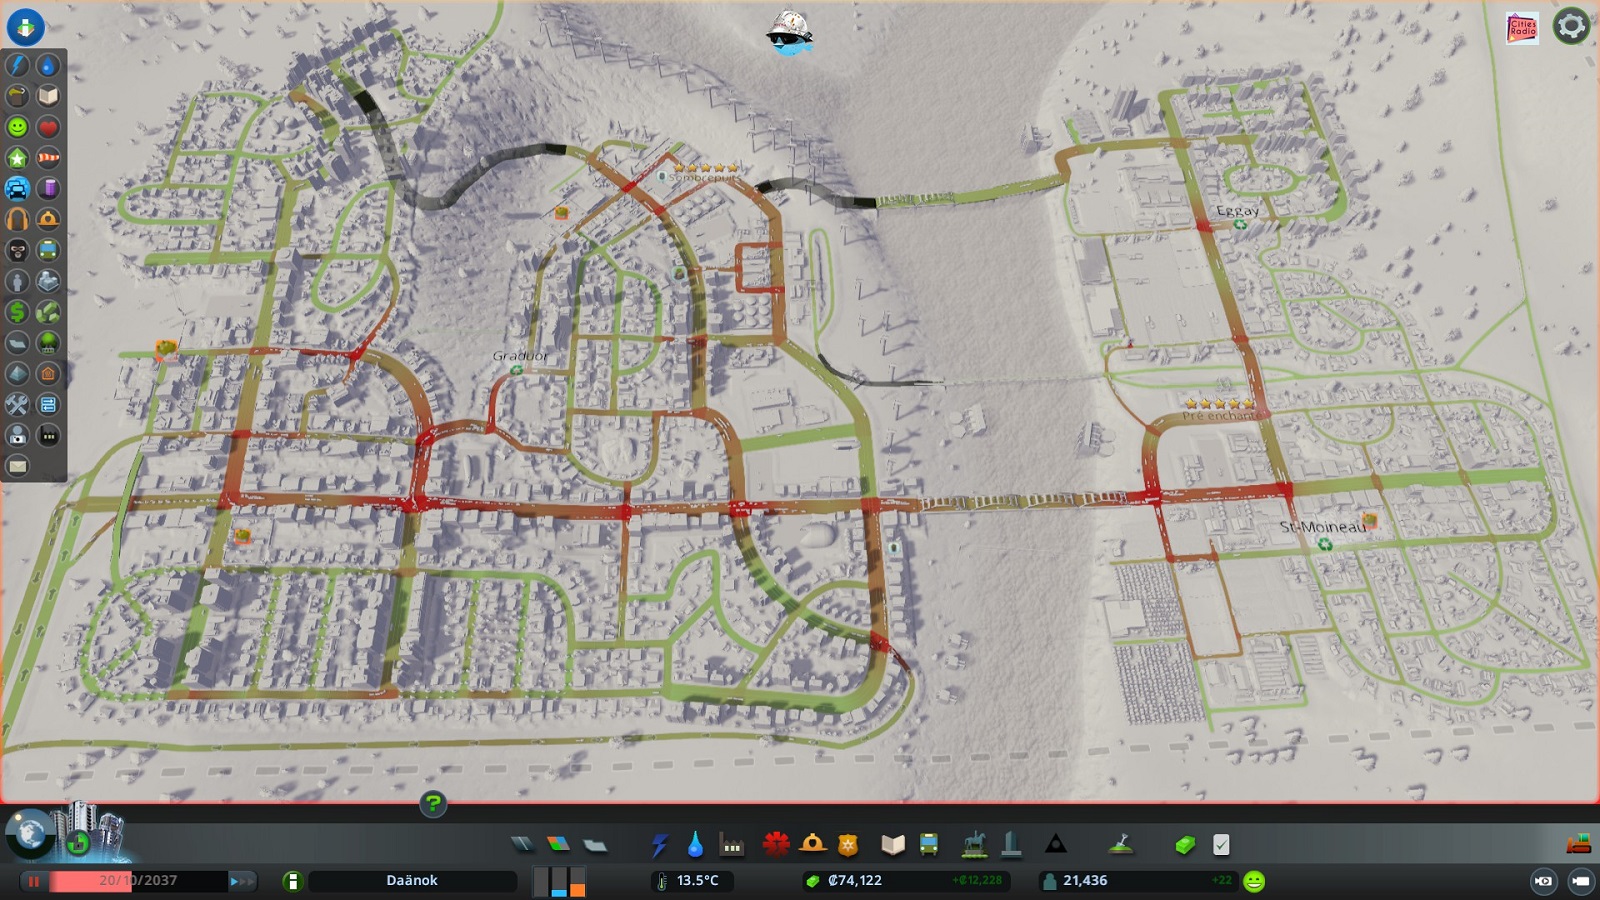The height and width of the screenshot is (900, 1600).
Task: Open the Public Transport bus info view
Action: (x=48, y=250)
